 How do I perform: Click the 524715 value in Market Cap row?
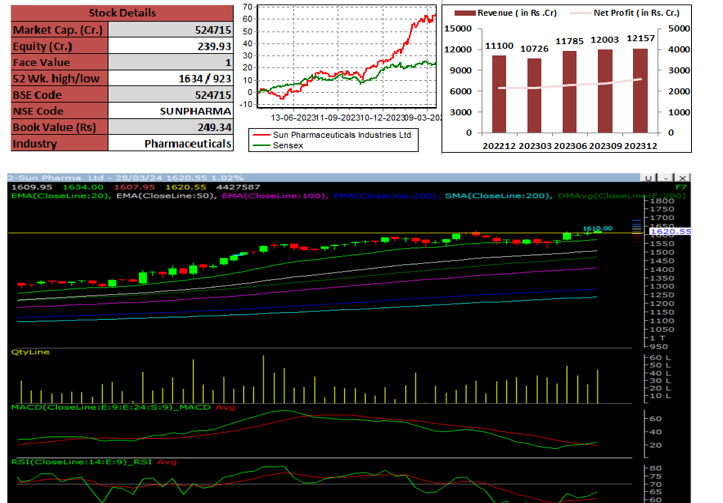click(x=213, y=30)
